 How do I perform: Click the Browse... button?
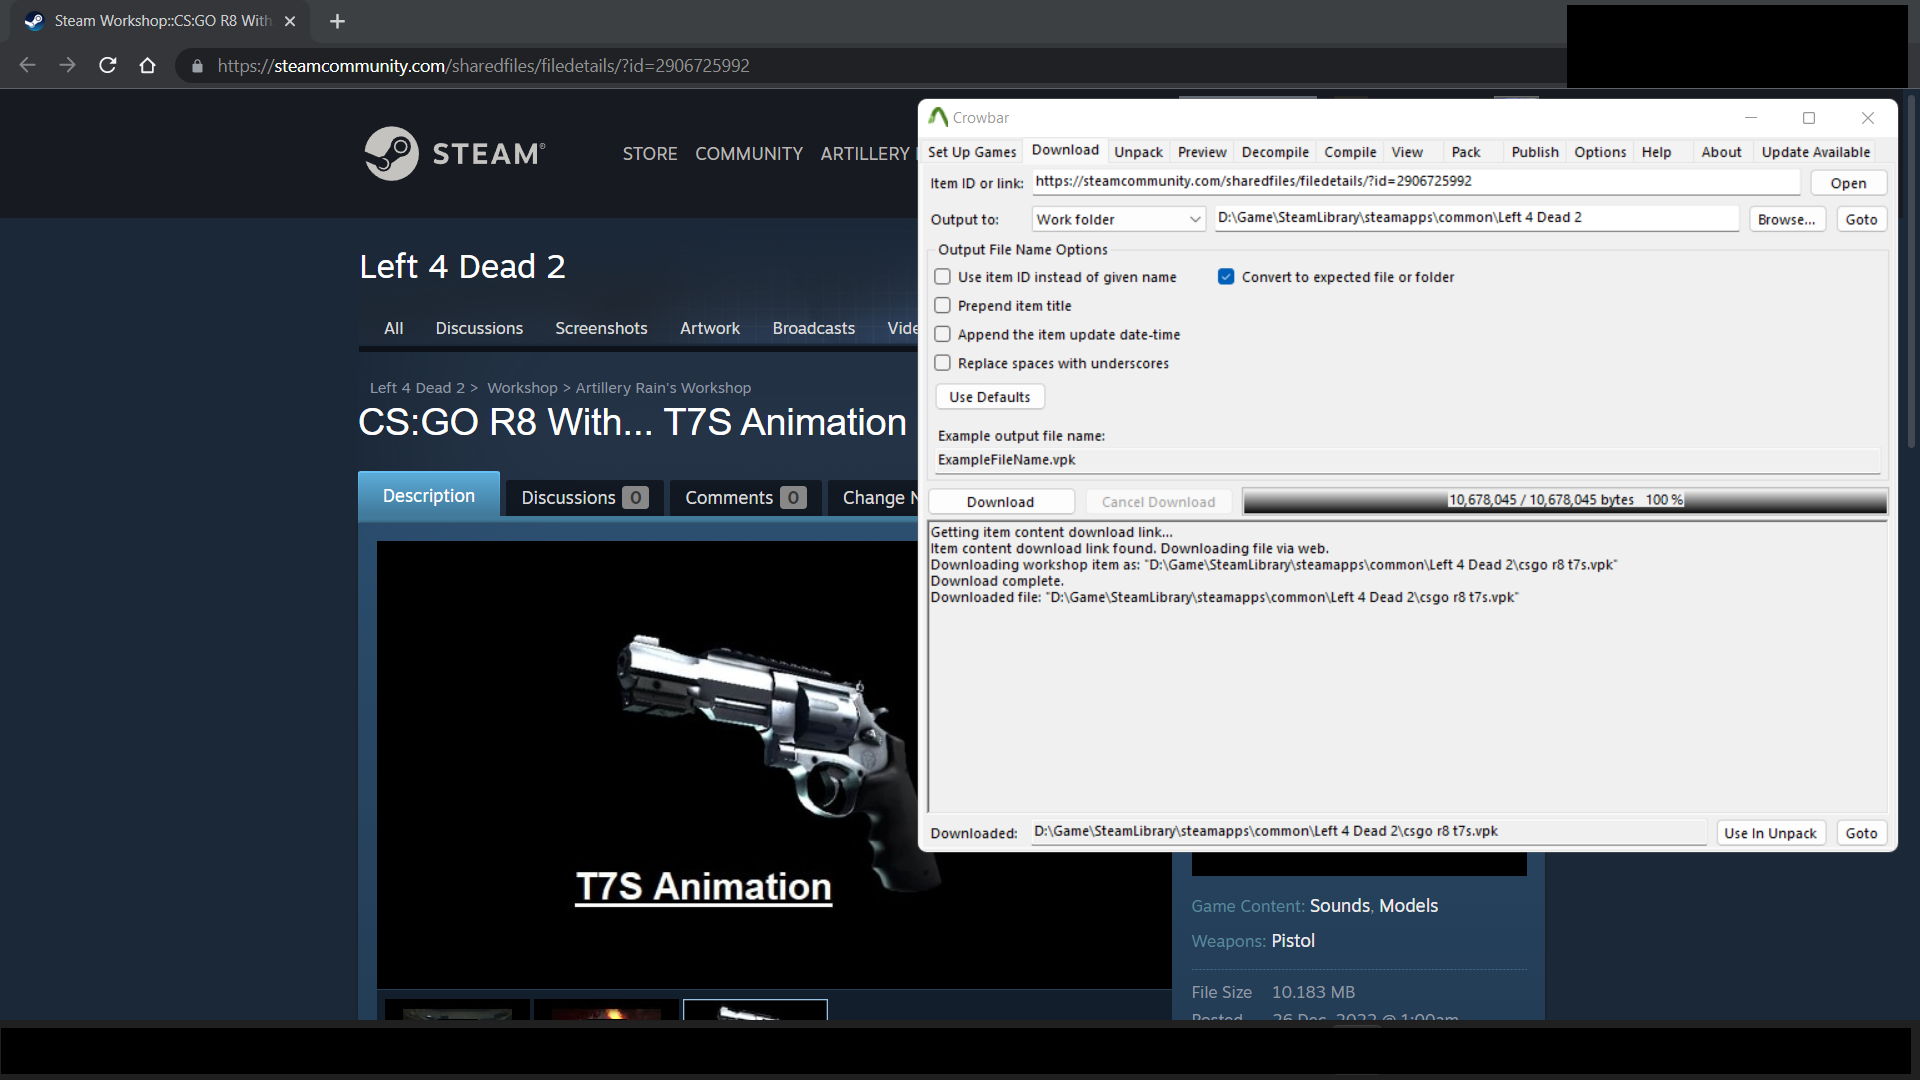[1786, 219]
